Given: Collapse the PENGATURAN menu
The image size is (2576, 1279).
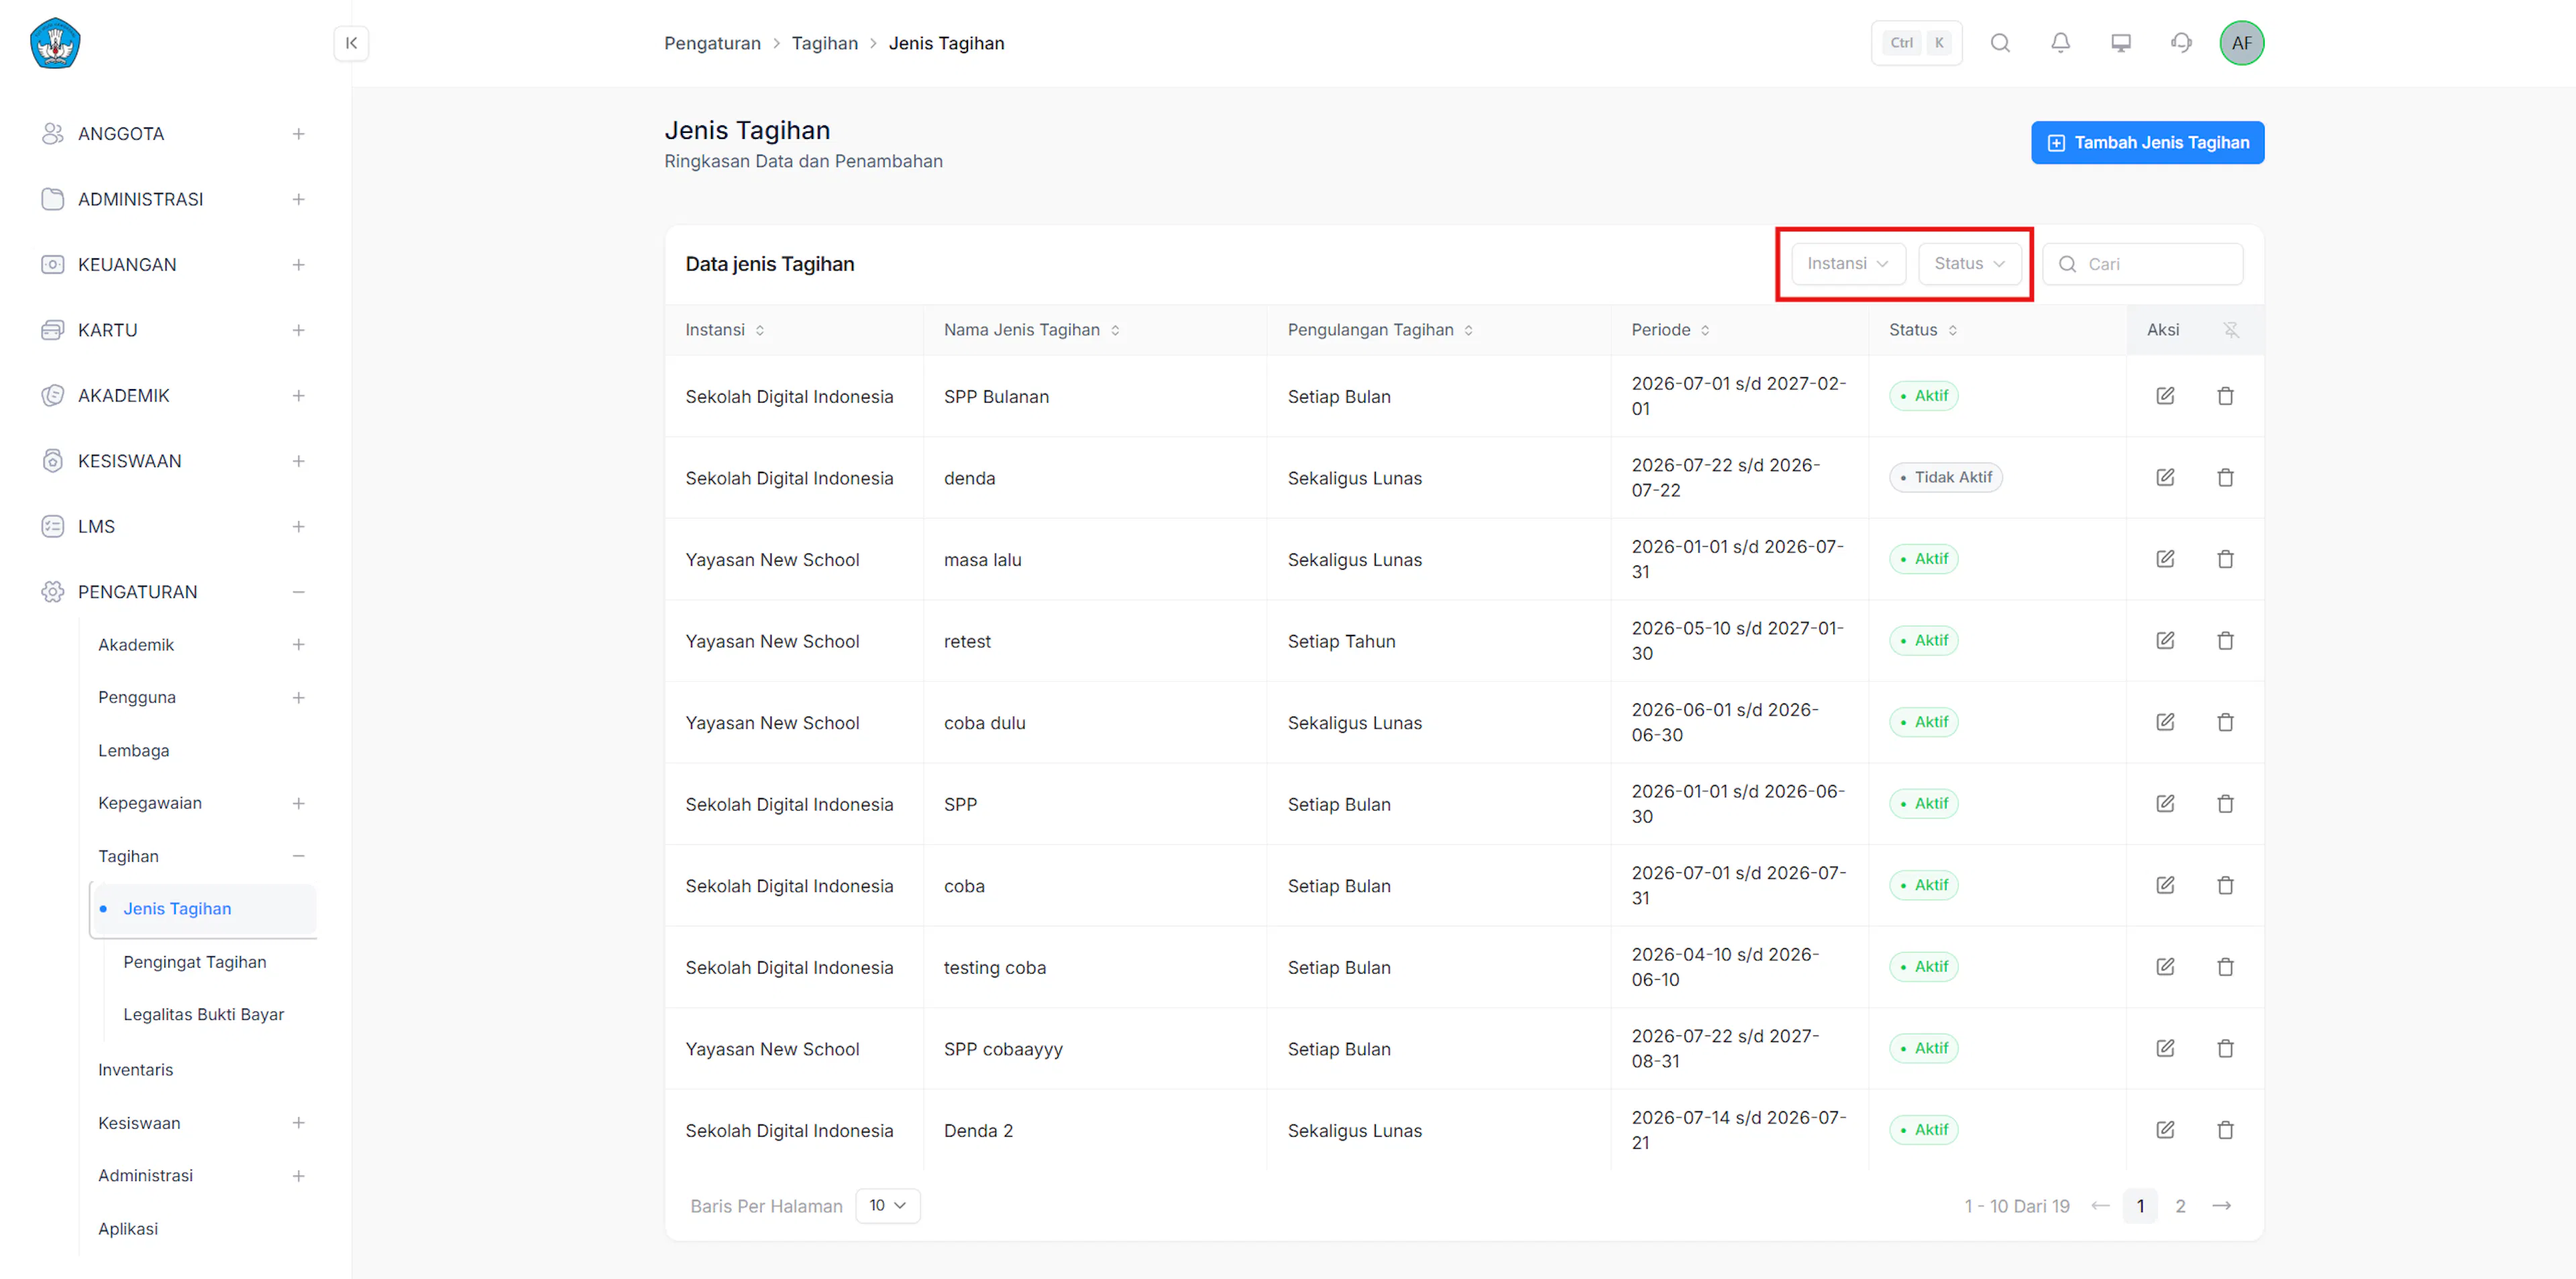Looking at the screenshot, I should 298,592.
